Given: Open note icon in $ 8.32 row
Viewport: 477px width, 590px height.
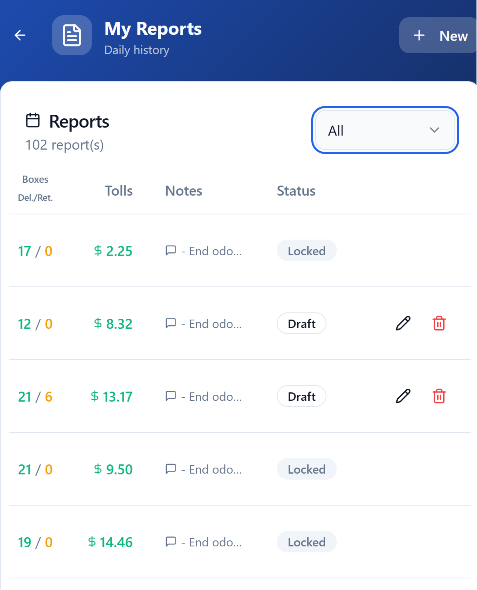Looking at the screenshot, I should (171, 323).
